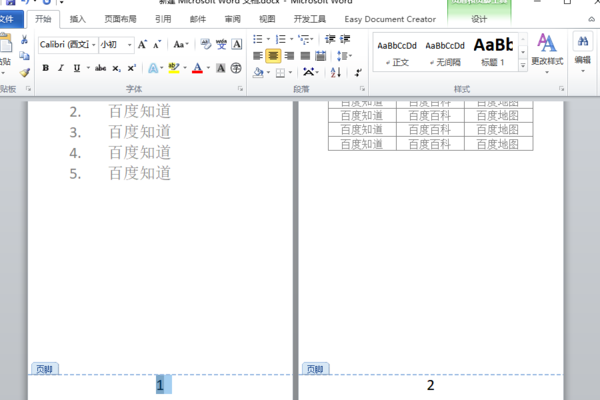This screenshot has height=400, width=600.
Task: Apply the 无间隔 style
Action: (x=445, y=53)
